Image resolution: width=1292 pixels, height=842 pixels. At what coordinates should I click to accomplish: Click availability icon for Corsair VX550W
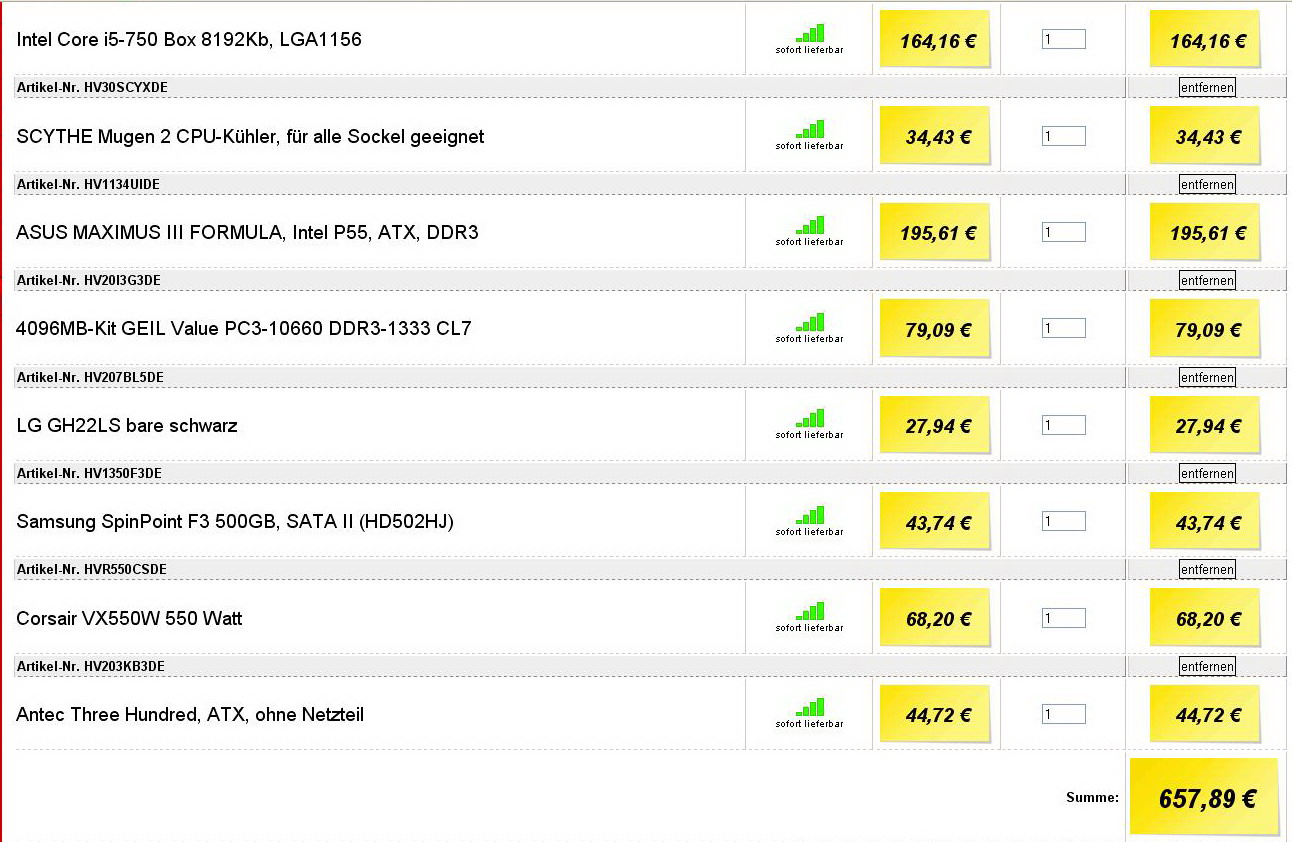810,611
